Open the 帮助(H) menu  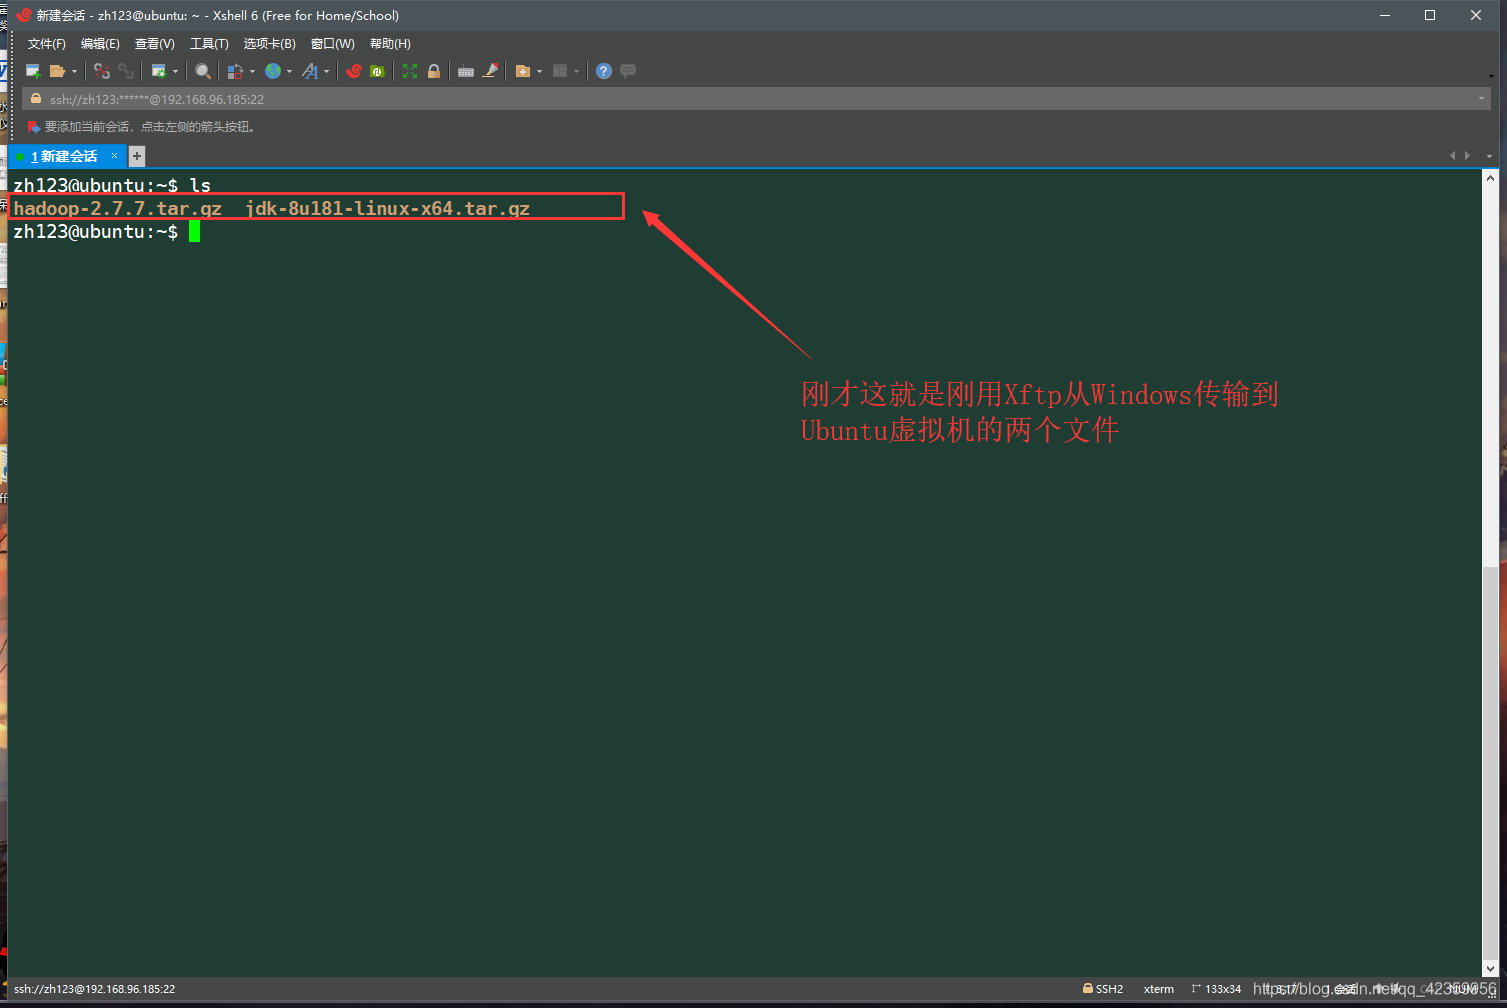[x=390, y=44]
